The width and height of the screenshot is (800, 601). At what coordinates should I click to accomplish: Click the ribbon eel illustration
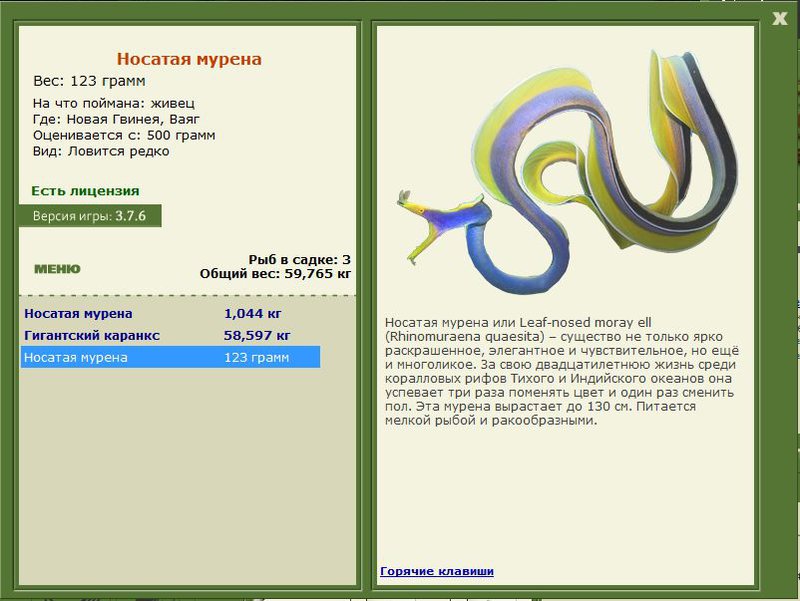[567, 172]
